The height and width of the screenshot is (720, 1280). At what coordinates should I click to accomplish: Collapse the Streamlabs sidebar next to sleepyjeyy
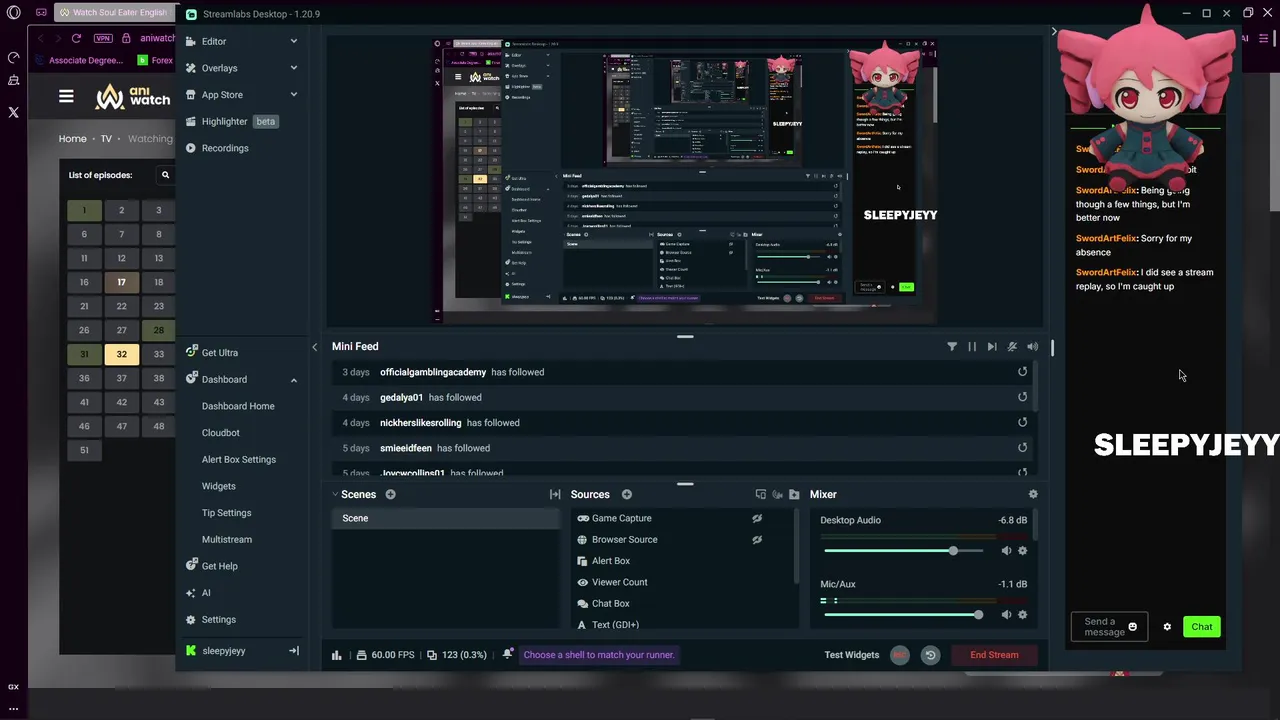(294, 651)
